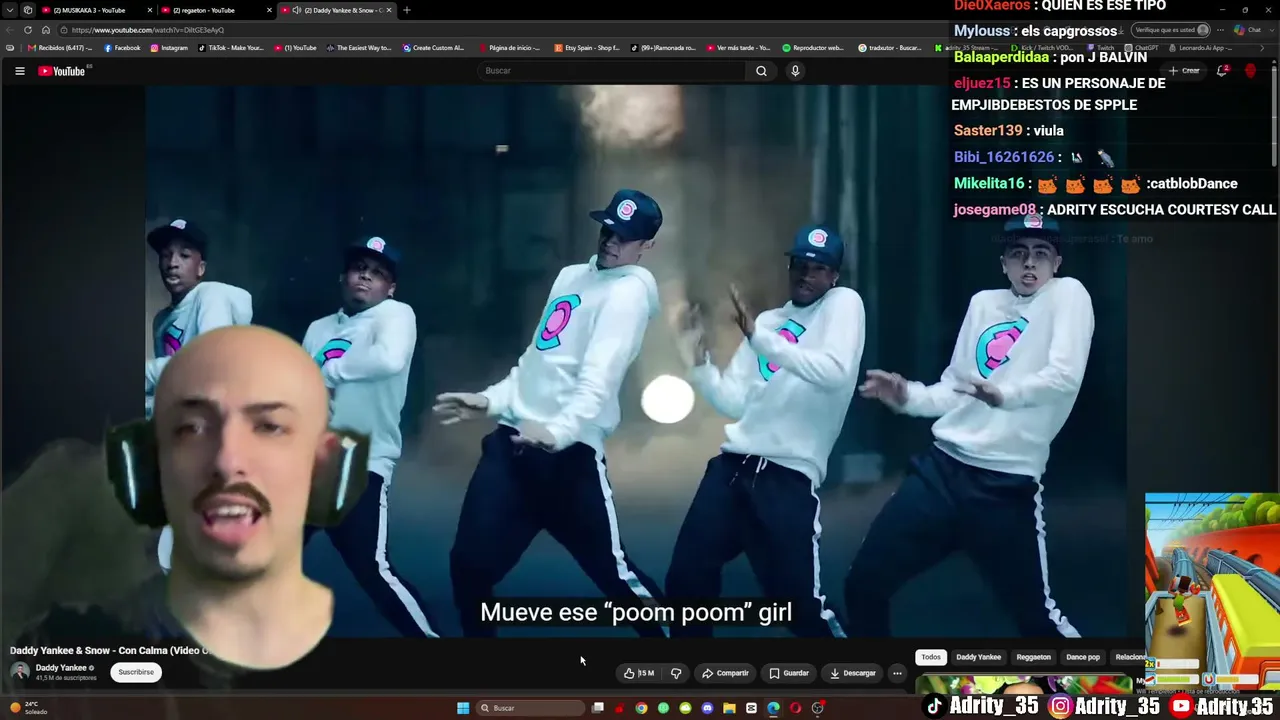Open the Facebook bookmark

[123, 48]
